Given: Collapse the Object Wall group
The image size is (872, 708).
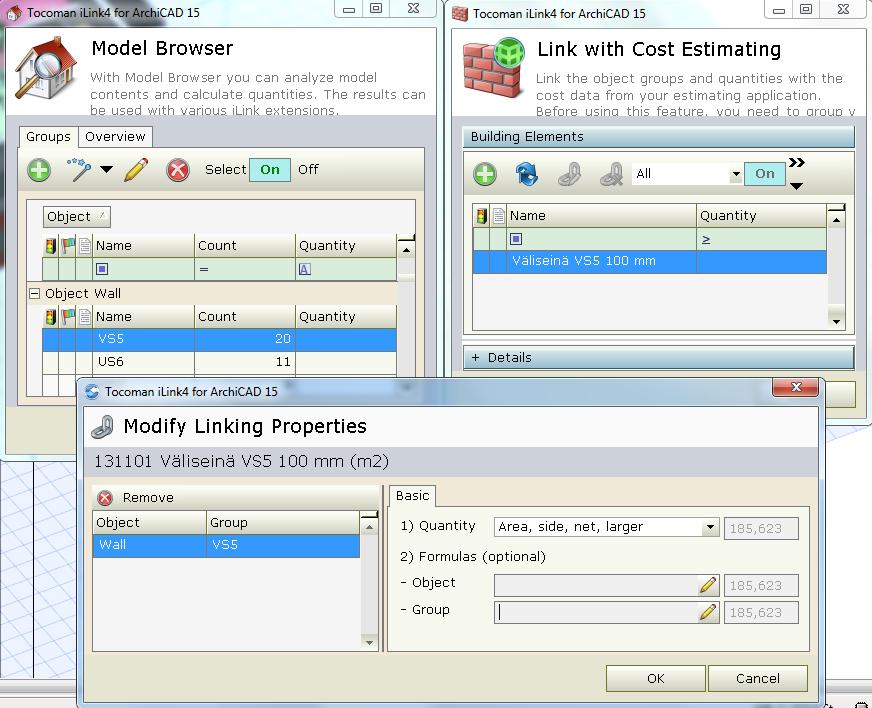Looking at the screenshot, I should coord(34,293).
